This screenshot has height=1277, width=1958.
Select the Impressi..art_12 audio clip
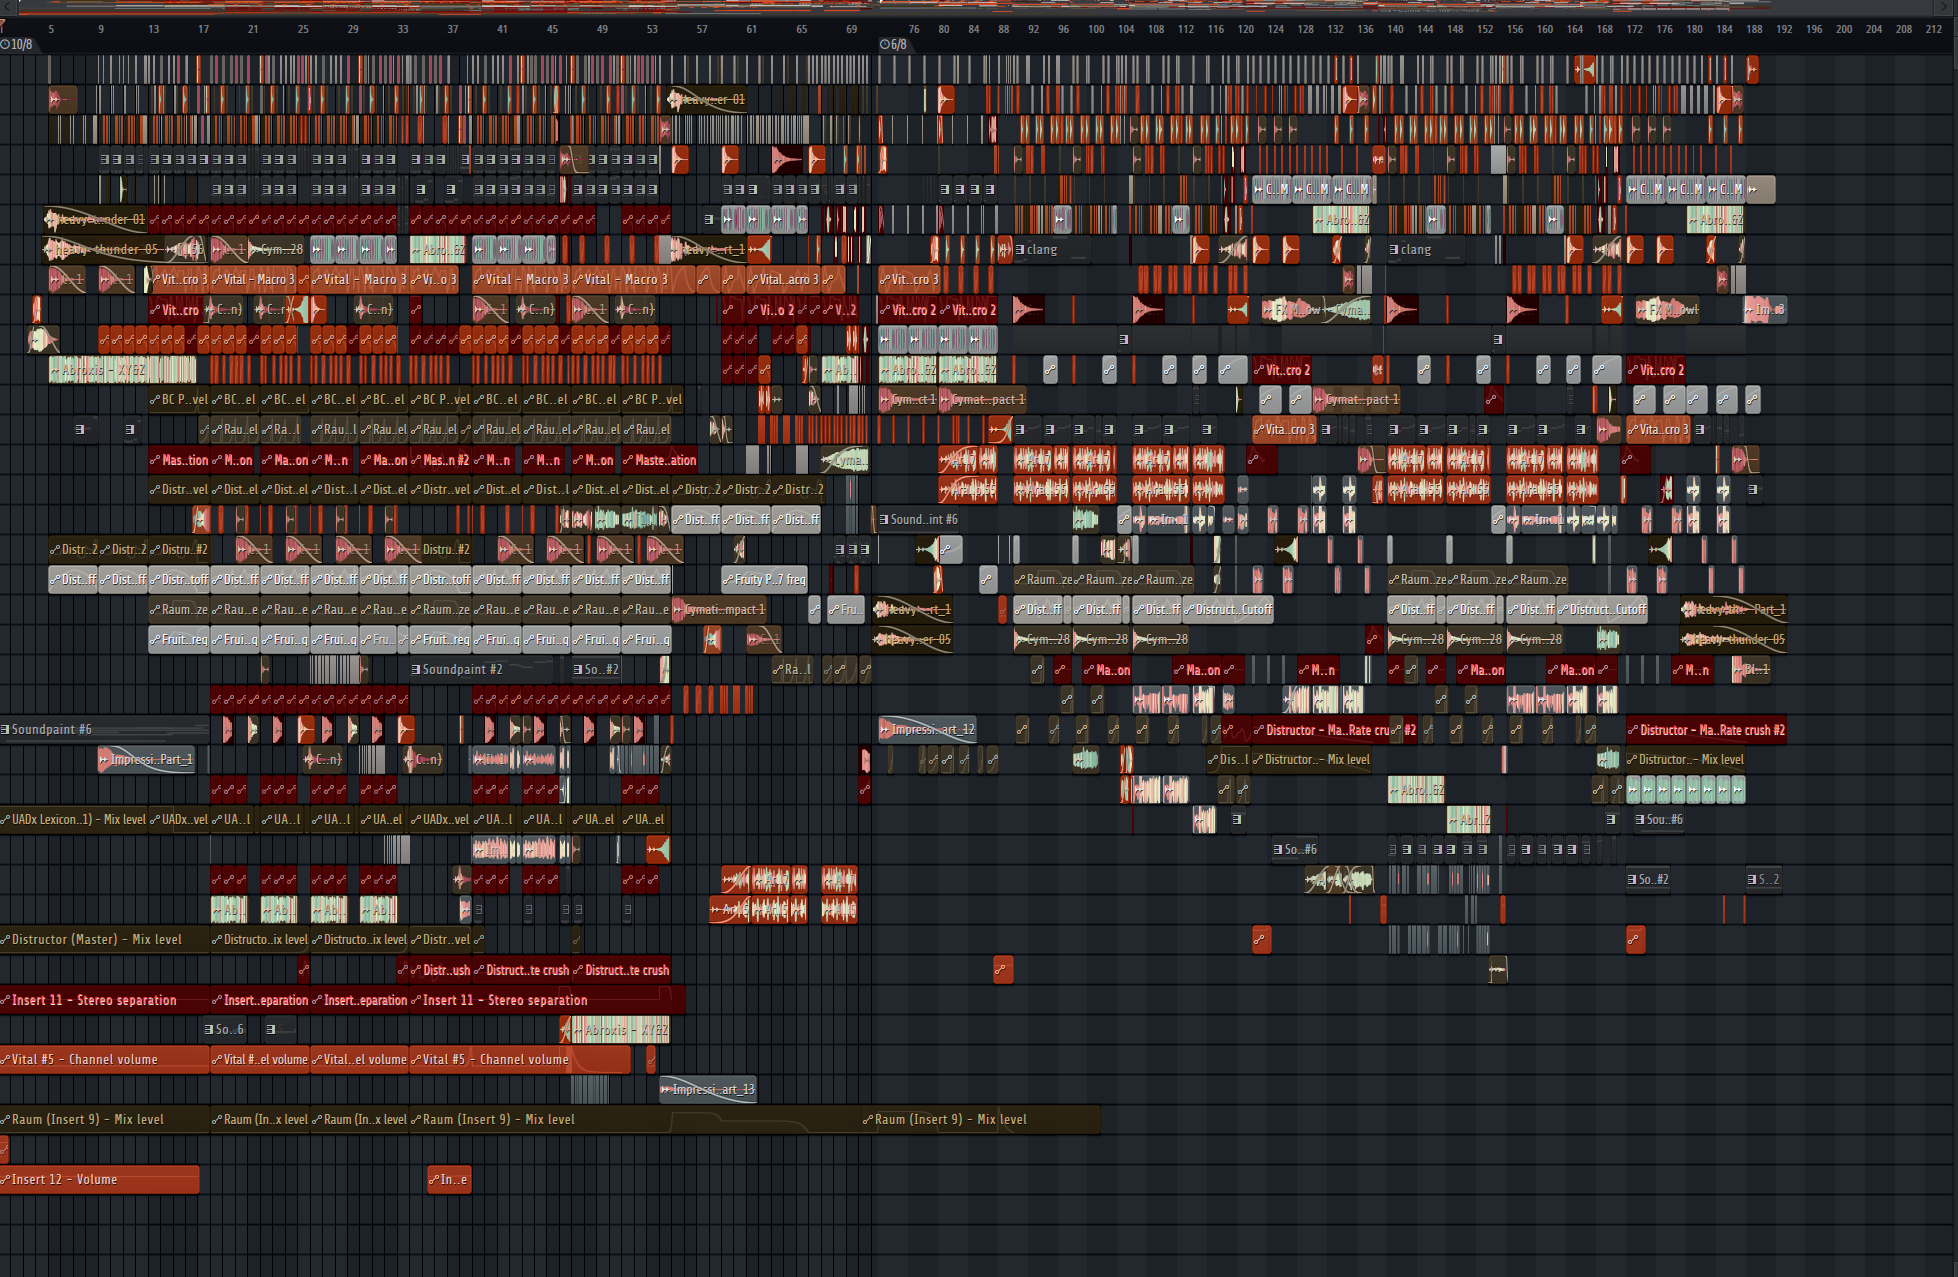click(928, 730)
